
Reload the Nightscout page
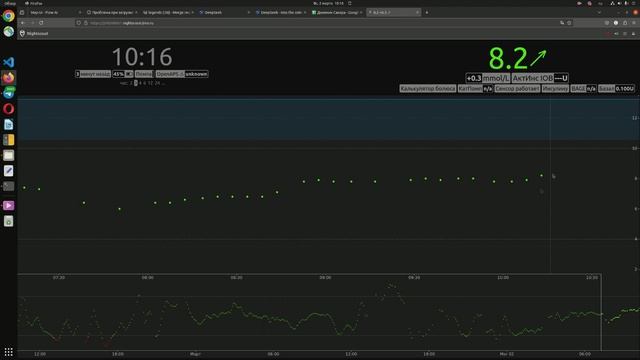click(x=41, y=23)
